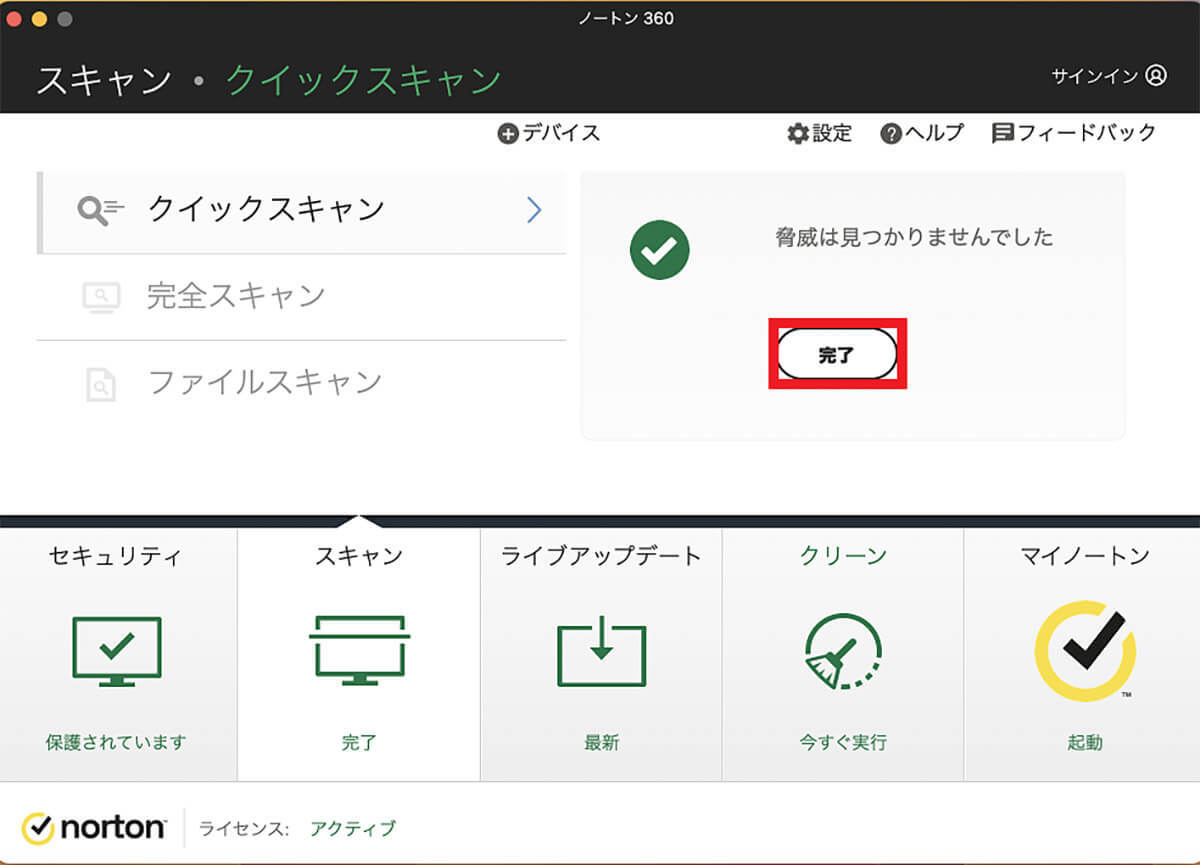Screen dimensions: 1200x865
Task: Click the 完了 button in scan result
Action: (x=837, y=354)
